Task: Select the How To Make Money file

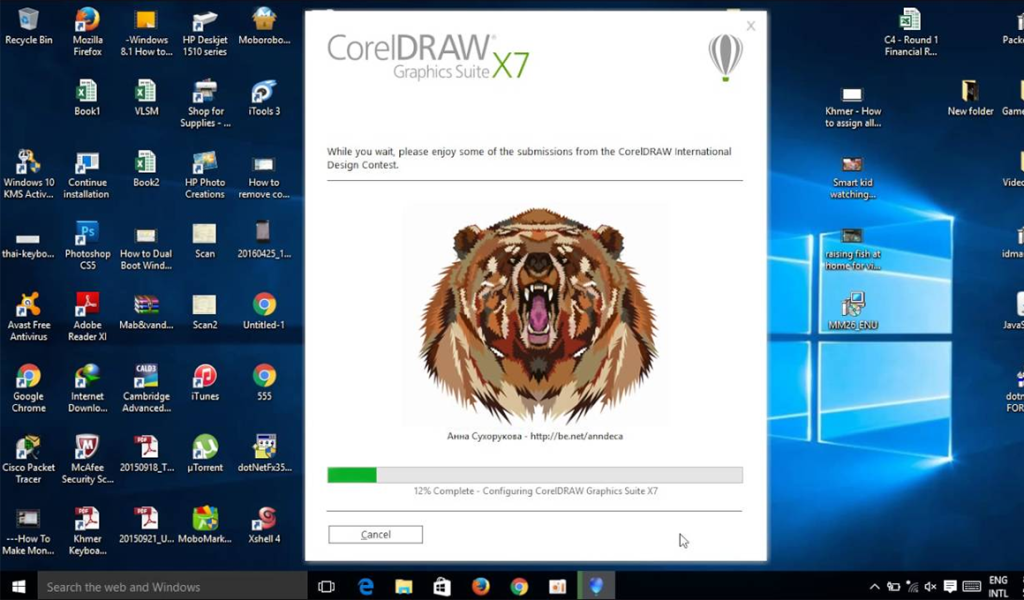Action: (29, 532)
